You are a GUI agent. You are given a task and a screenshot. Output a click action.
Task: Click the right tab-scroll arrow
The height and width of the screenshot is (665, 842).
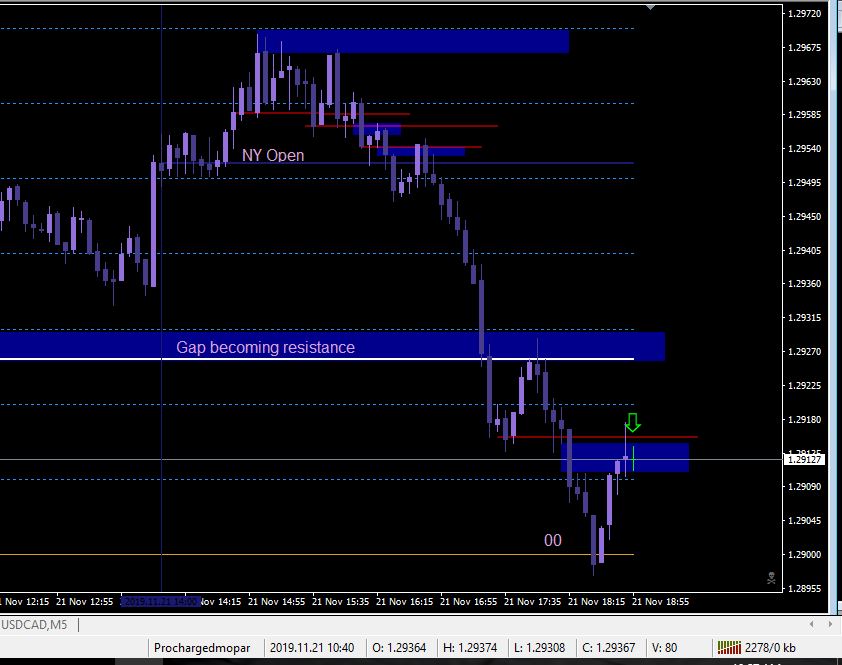832,624
